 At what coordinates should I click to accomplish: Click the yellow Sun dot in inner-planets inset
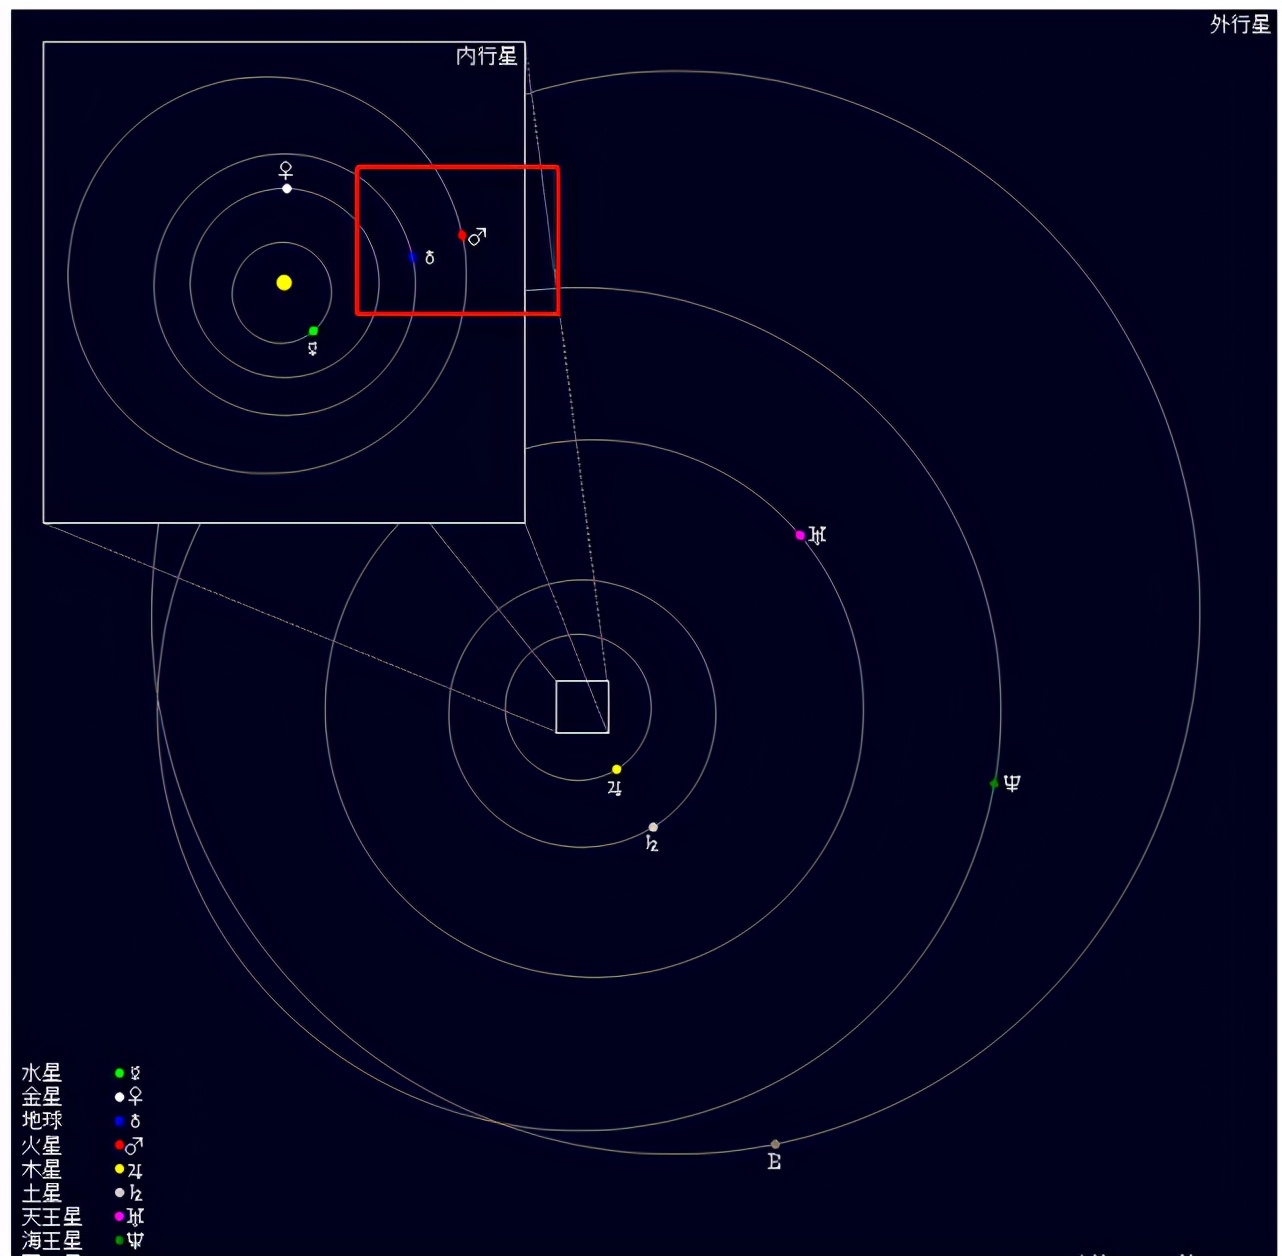(284, 283)
